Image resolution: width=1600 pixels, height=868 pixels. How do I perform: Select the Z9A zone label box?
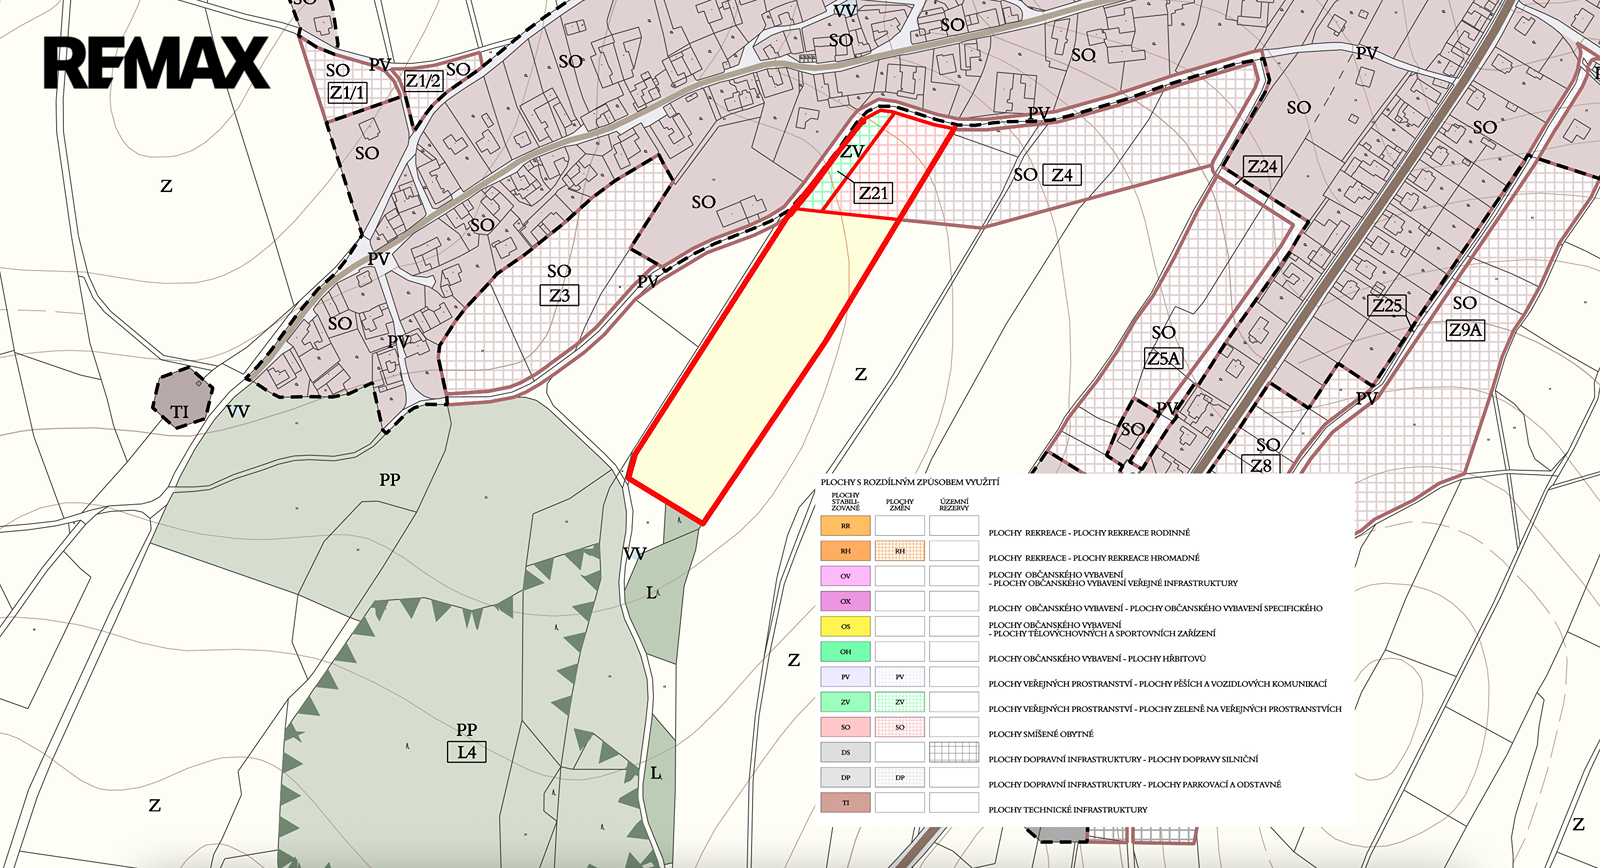[1465, 330]
